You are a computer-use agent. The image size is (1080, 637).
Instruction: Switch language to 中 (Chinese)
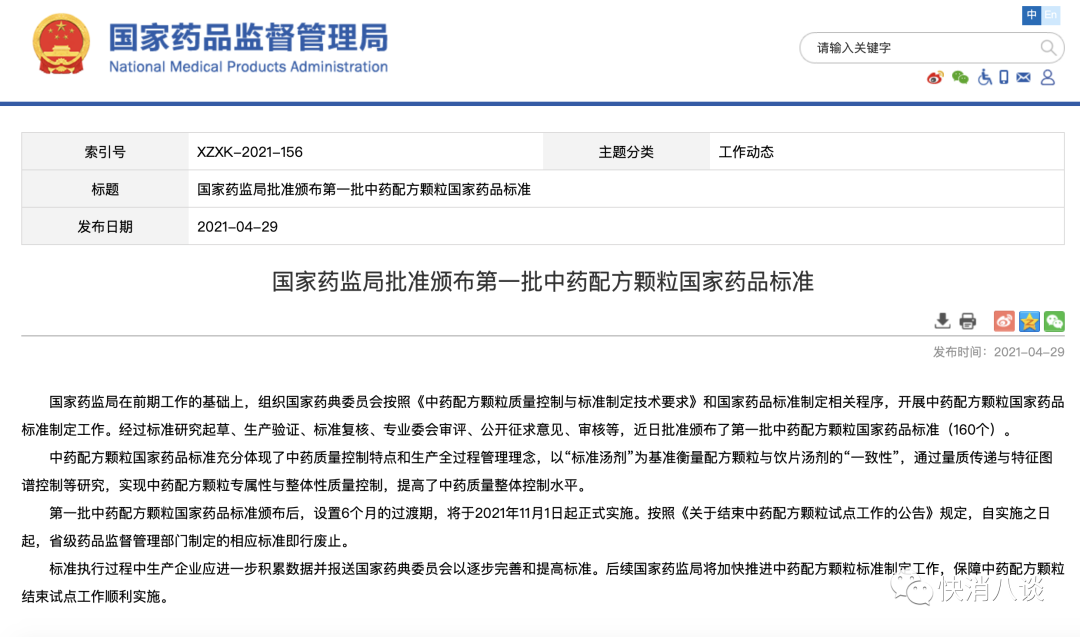tap(1031, 15)
